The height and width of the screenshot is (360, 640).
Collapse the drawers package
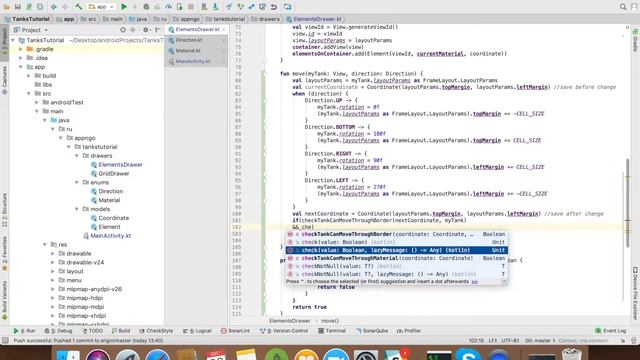point(77,156)
